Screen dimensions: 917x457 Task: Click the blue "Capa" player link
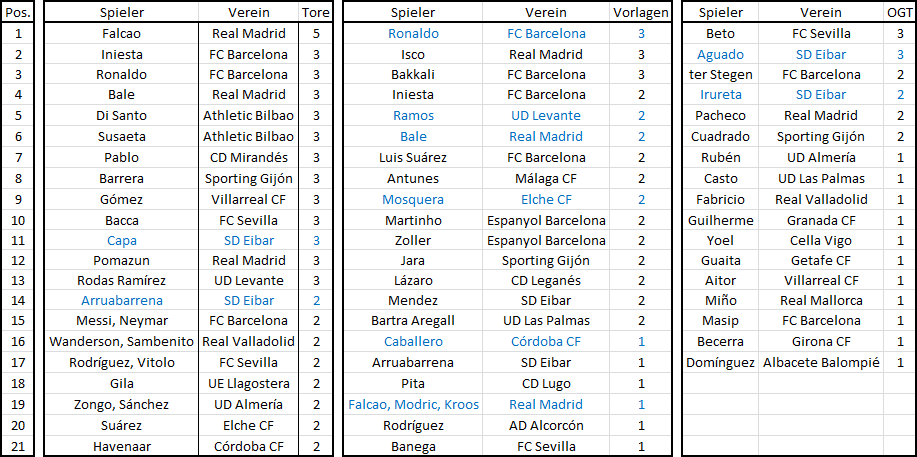pyautogui.click(x=122, y=241)
